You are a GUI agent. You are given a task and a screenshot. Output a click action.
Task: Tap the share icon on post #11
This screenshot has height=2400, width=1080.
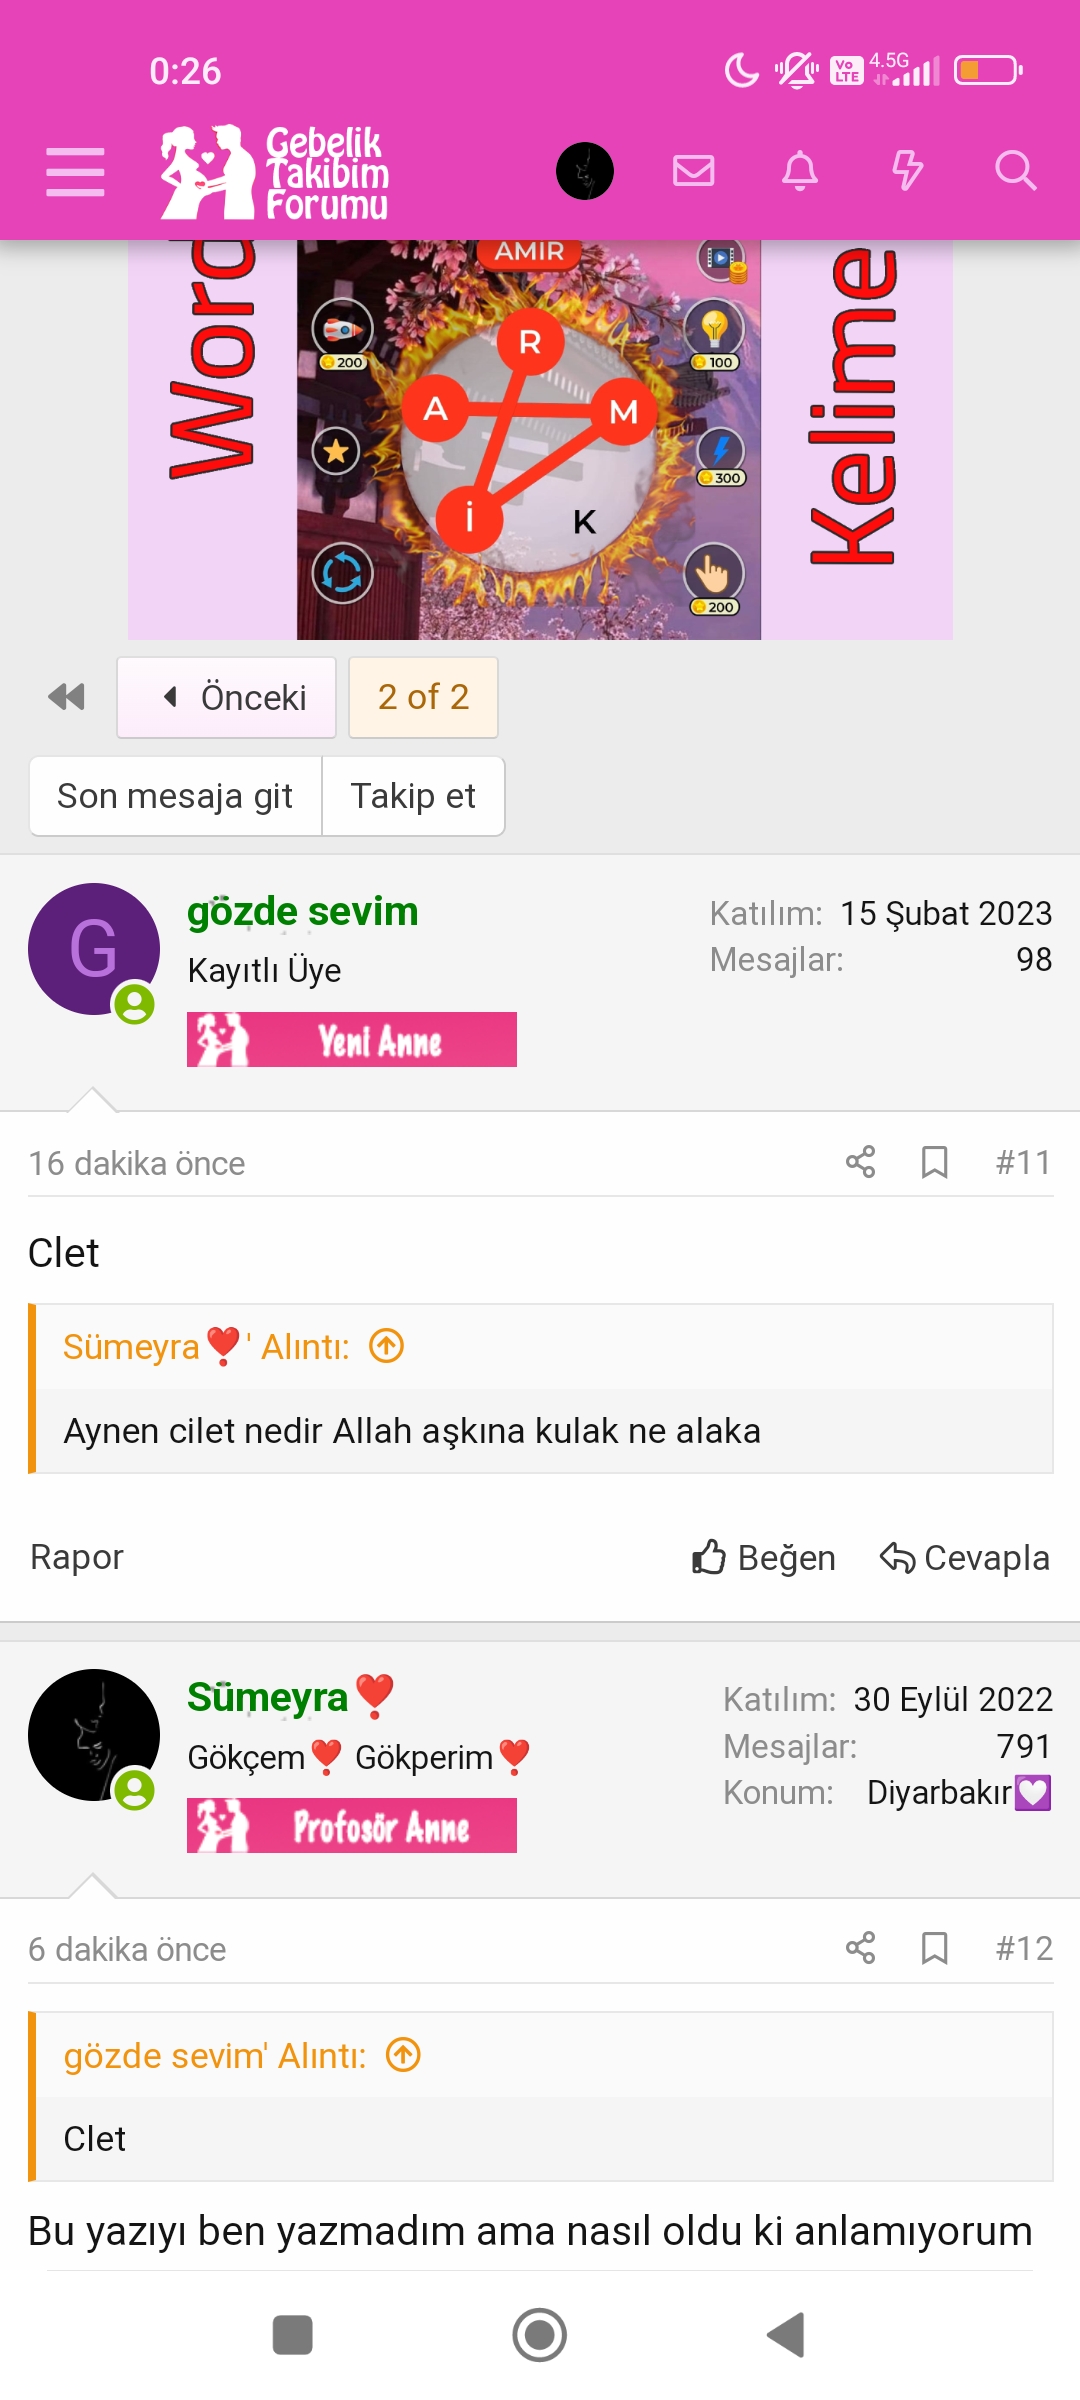(x=860, y=1162)
